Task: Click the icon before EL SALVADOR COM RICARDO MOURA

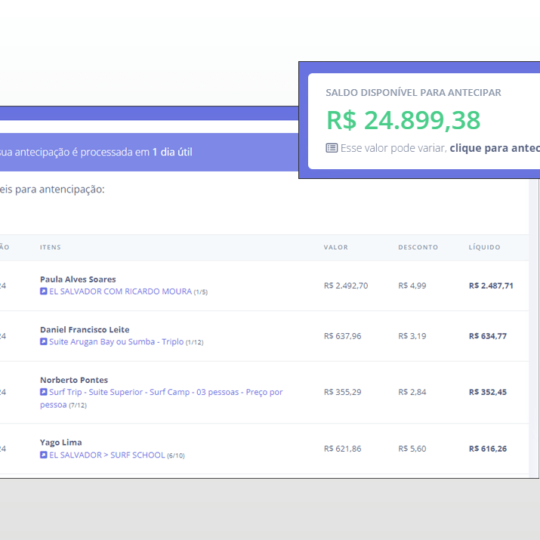Action: (x=43, y=291)
